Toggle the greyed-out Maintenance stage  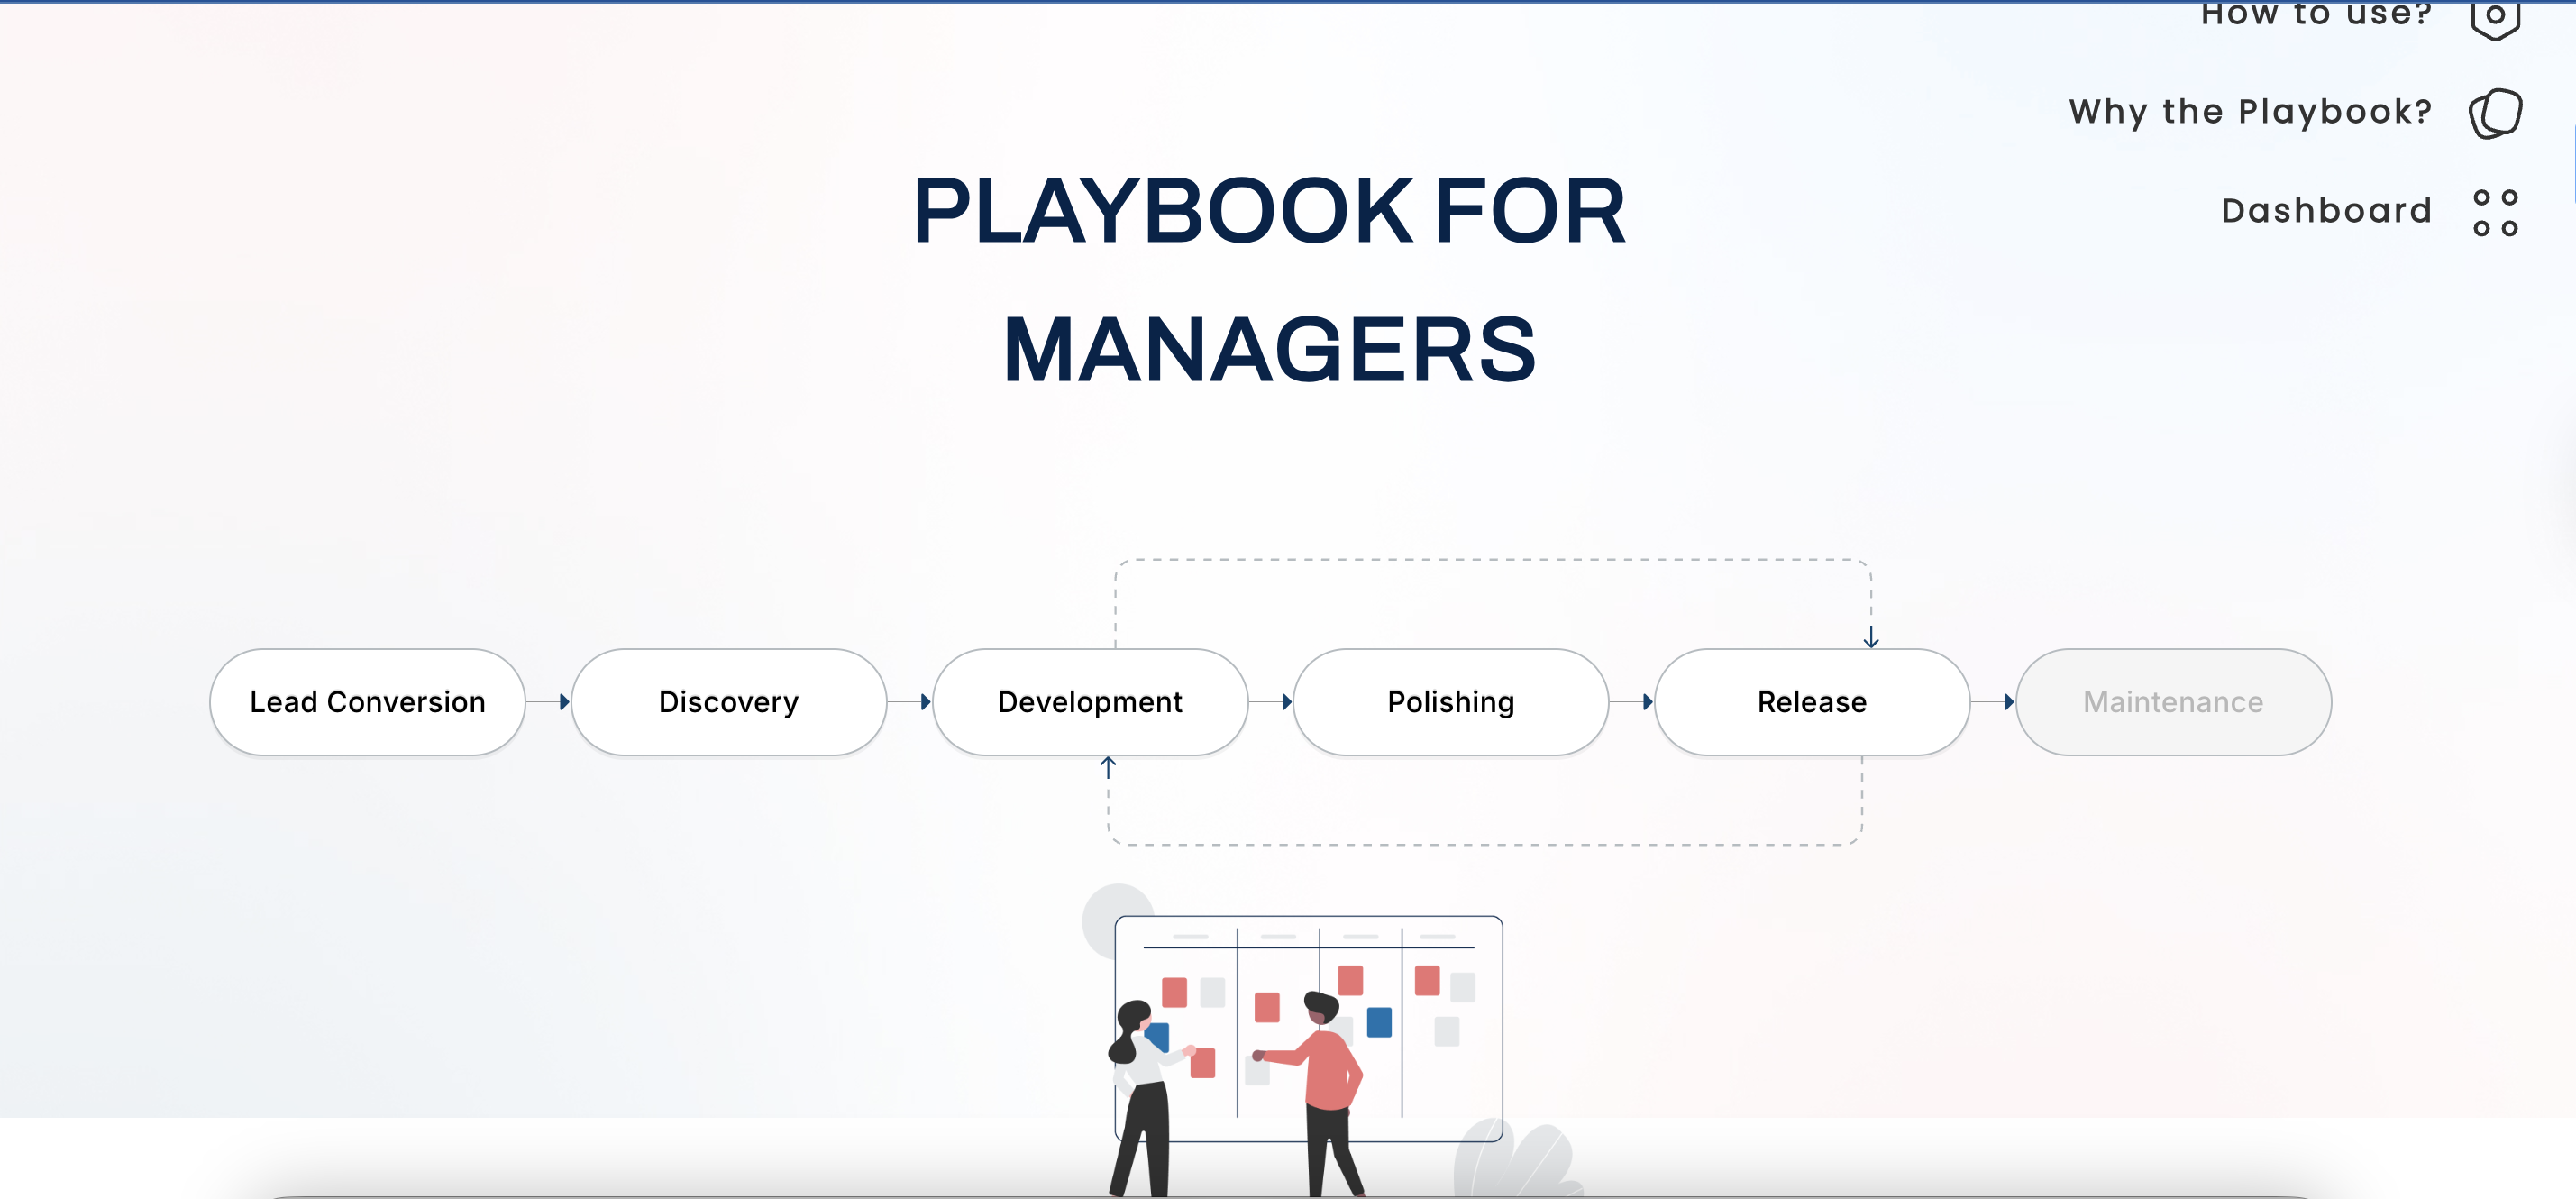tap(2172, 701)
